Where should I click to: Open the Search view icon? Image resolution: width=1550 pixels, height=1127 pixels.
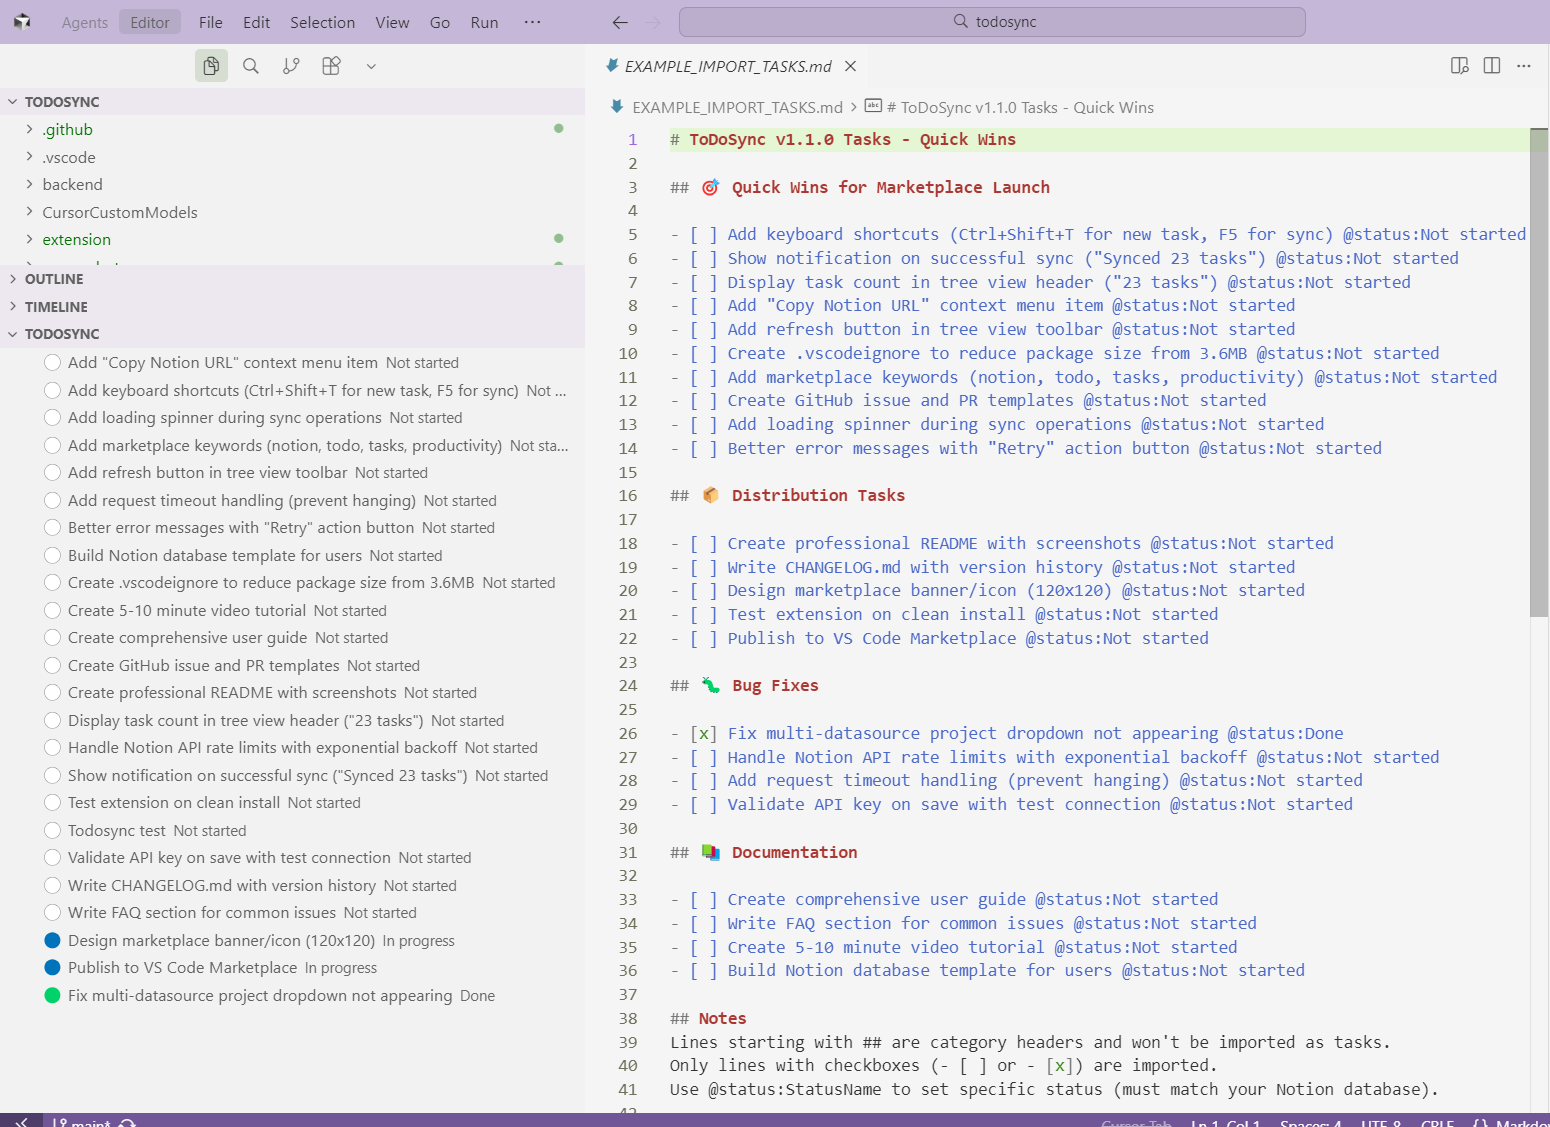point(251,66)
